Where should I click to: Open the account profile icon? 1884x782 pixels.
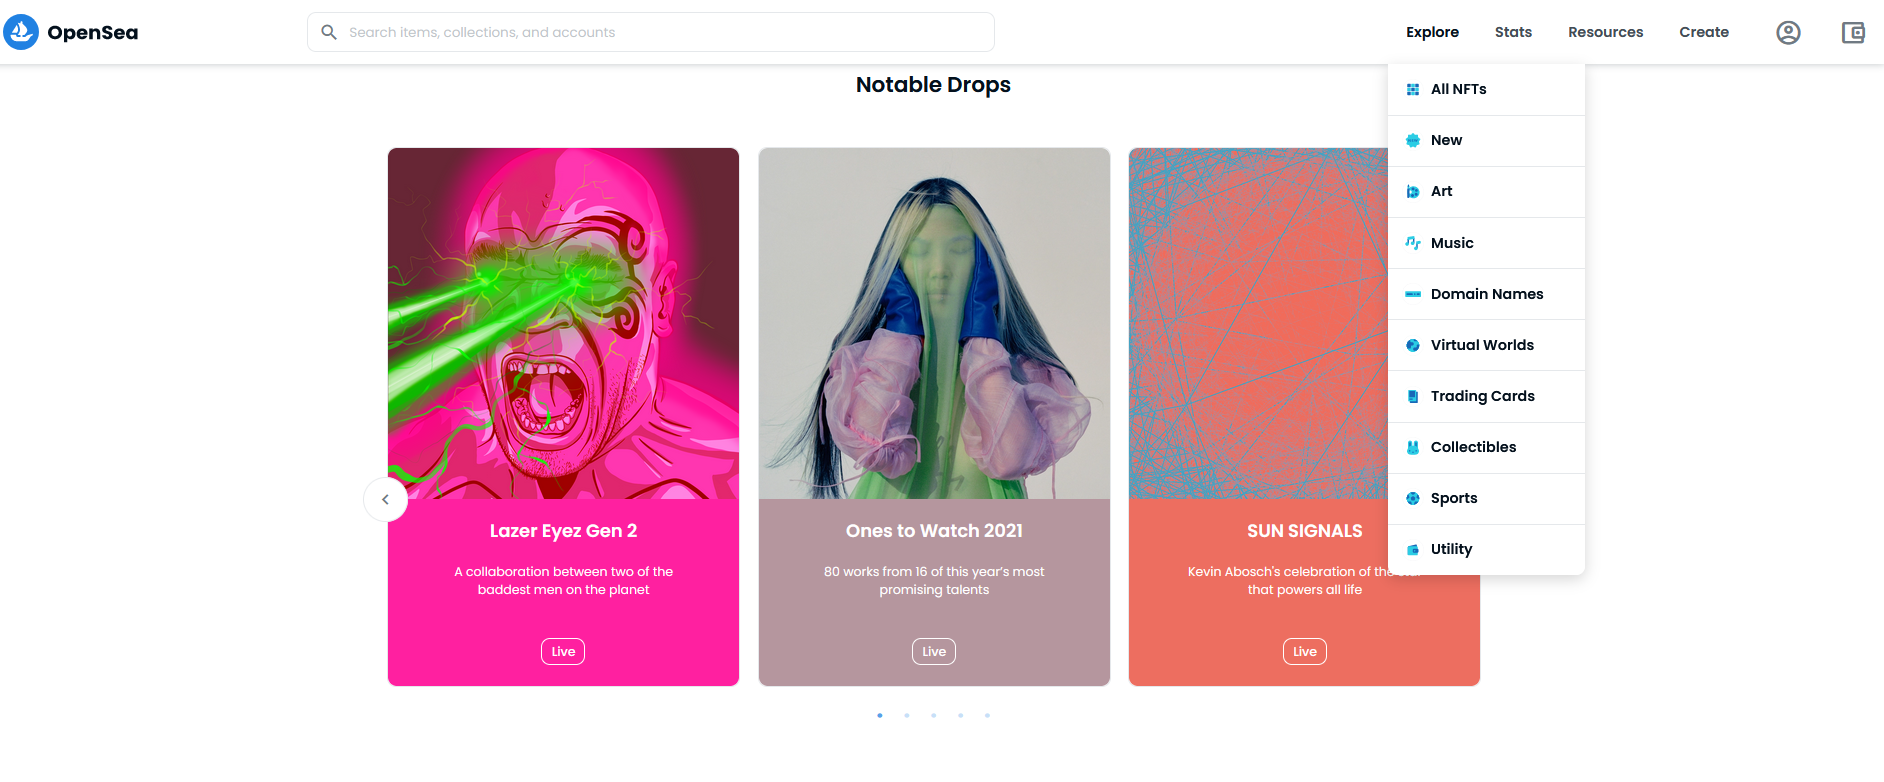(1788, 32)
